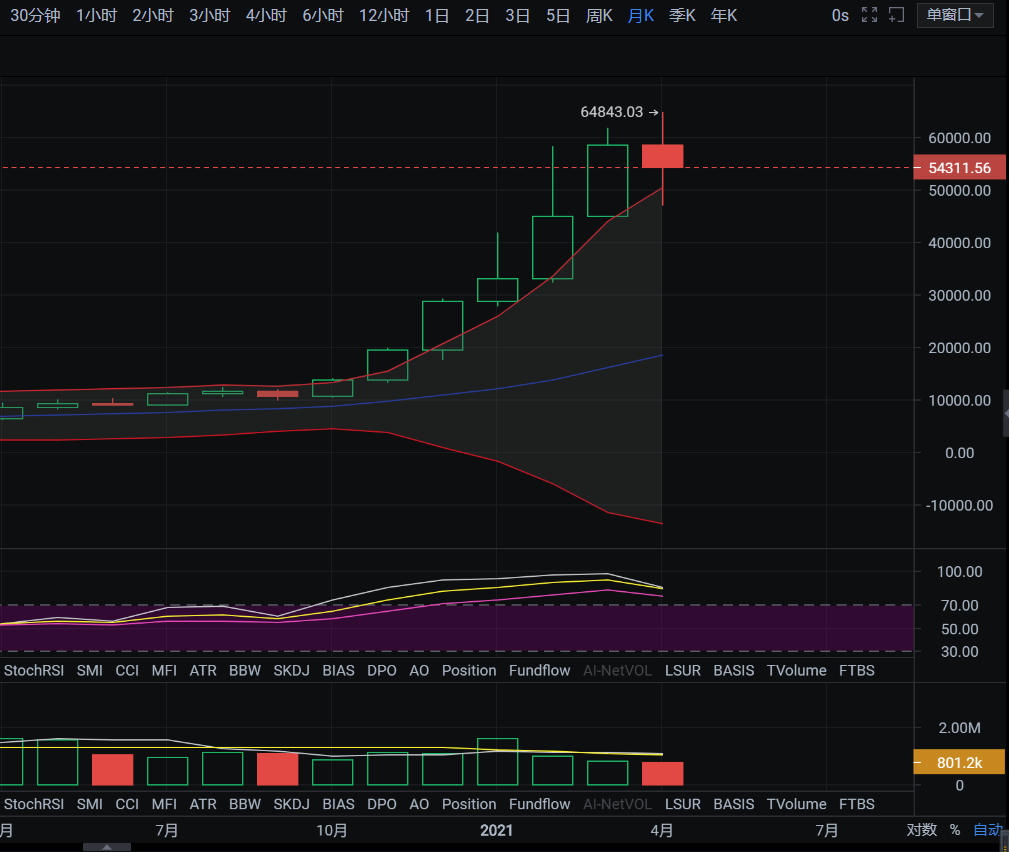
Task: Click the add-window icon beside fullscreen
Action: pos(895,15)
